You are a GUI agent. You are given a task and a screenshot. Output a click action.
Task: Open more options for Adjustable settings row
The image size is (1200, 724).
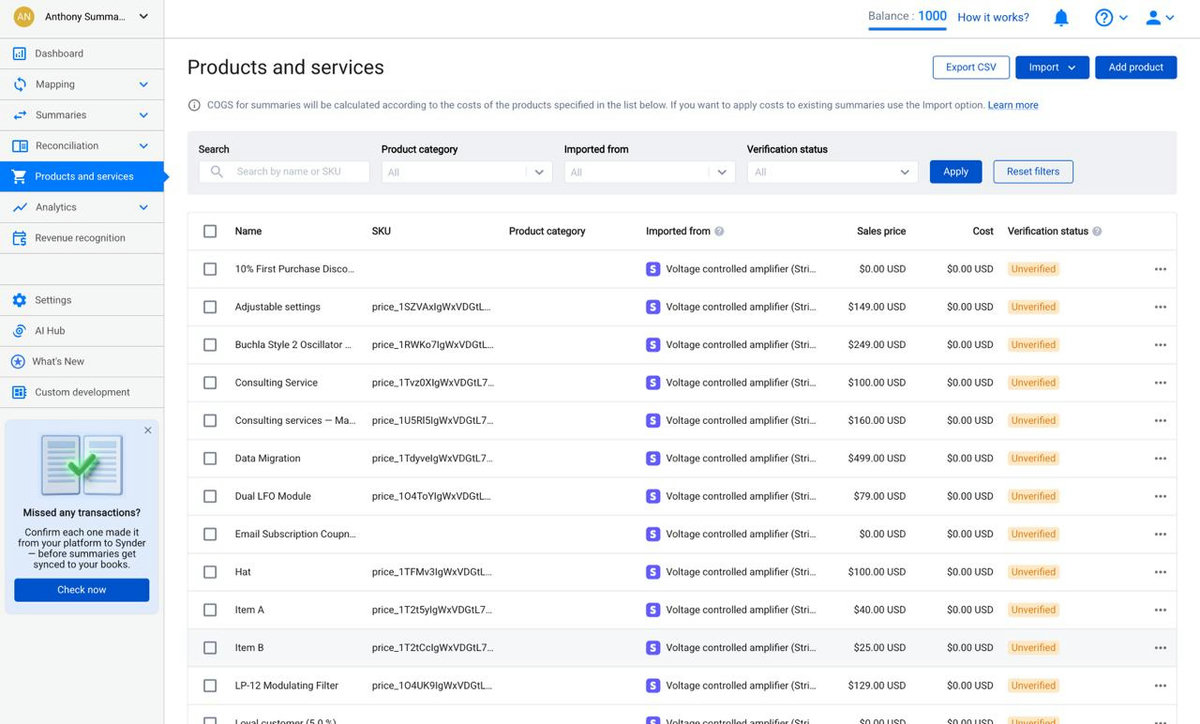point(1160,307)
